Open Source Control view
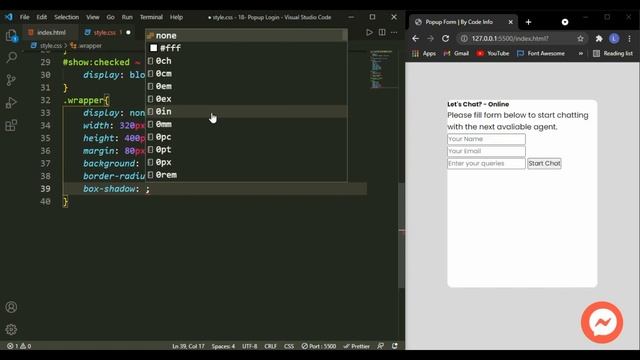640x360 pixels. (11, 80)
